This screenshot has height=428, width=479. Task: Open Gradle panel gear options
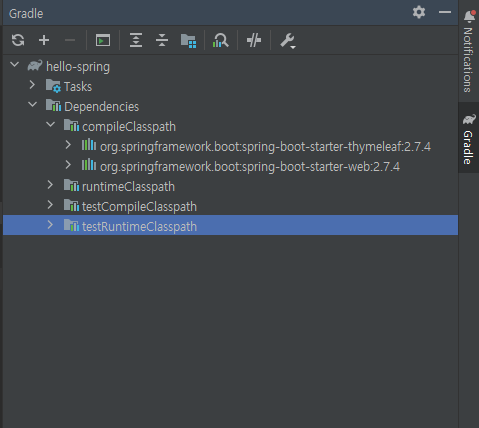pos(419,12)
